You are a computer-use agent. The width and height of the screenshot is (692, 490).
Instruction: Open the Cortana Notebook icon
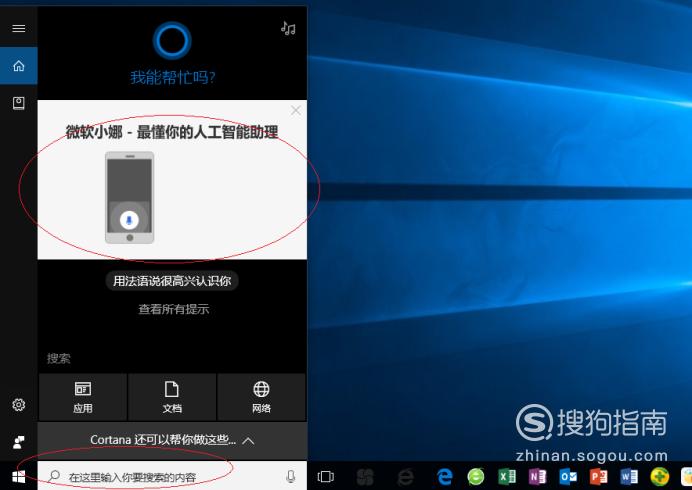(19, 103)
